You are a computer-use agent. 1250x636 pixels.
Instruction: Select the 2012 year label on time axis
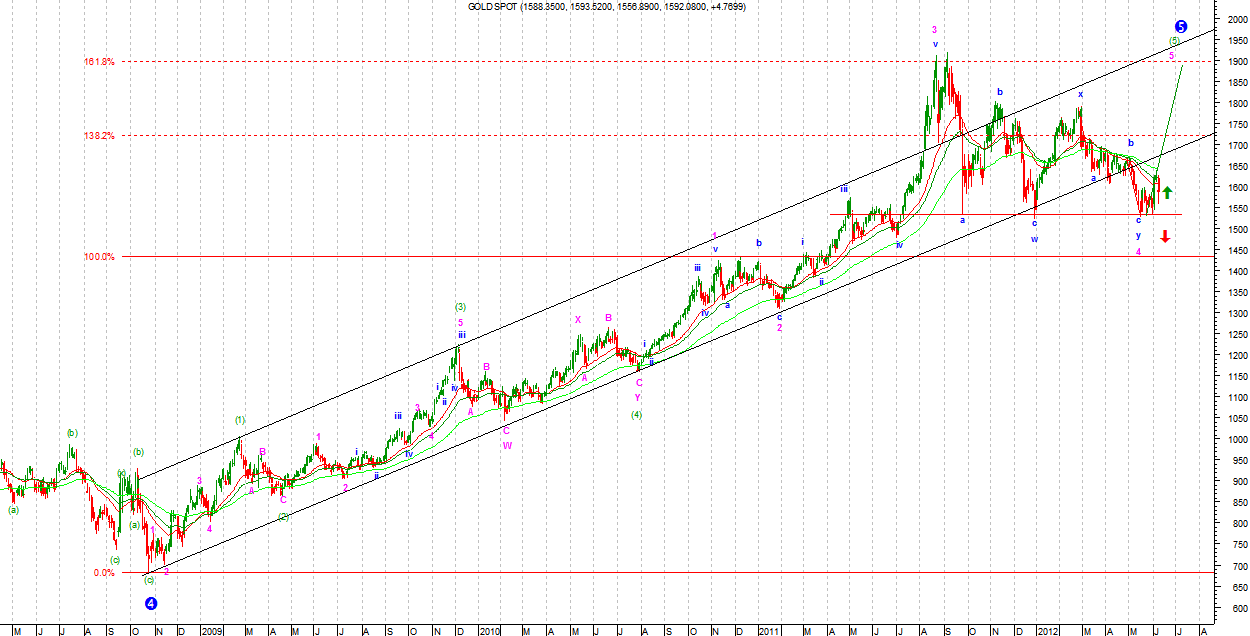1047,631
